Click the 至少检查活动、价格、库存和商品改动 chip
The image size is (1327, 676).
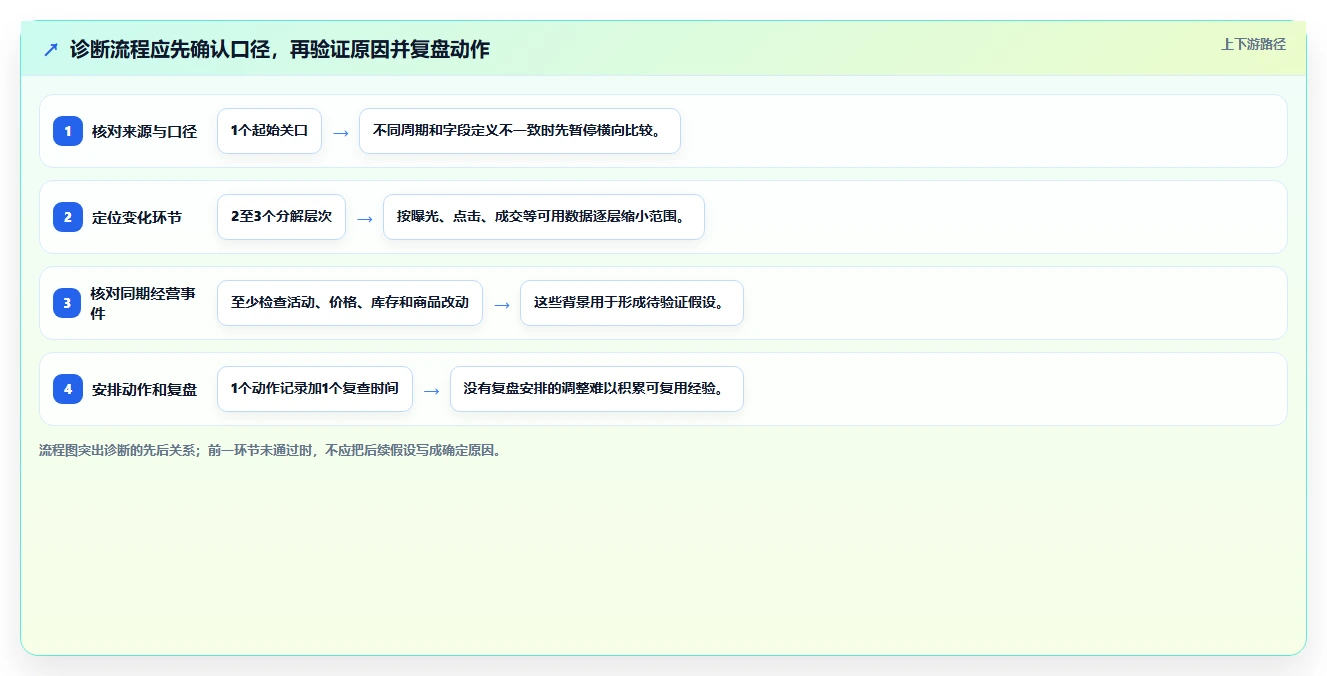point(350,303)
